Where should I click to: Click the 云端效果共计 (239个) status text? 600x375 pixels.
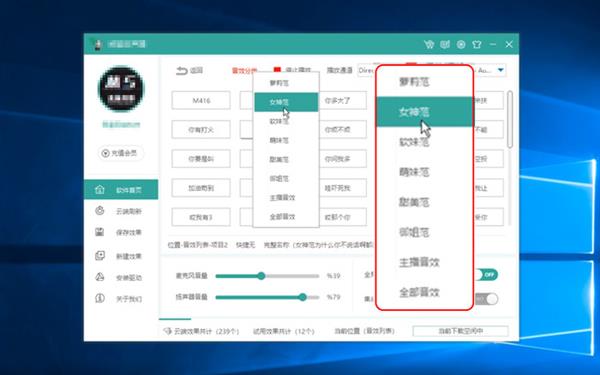point(207,331)
